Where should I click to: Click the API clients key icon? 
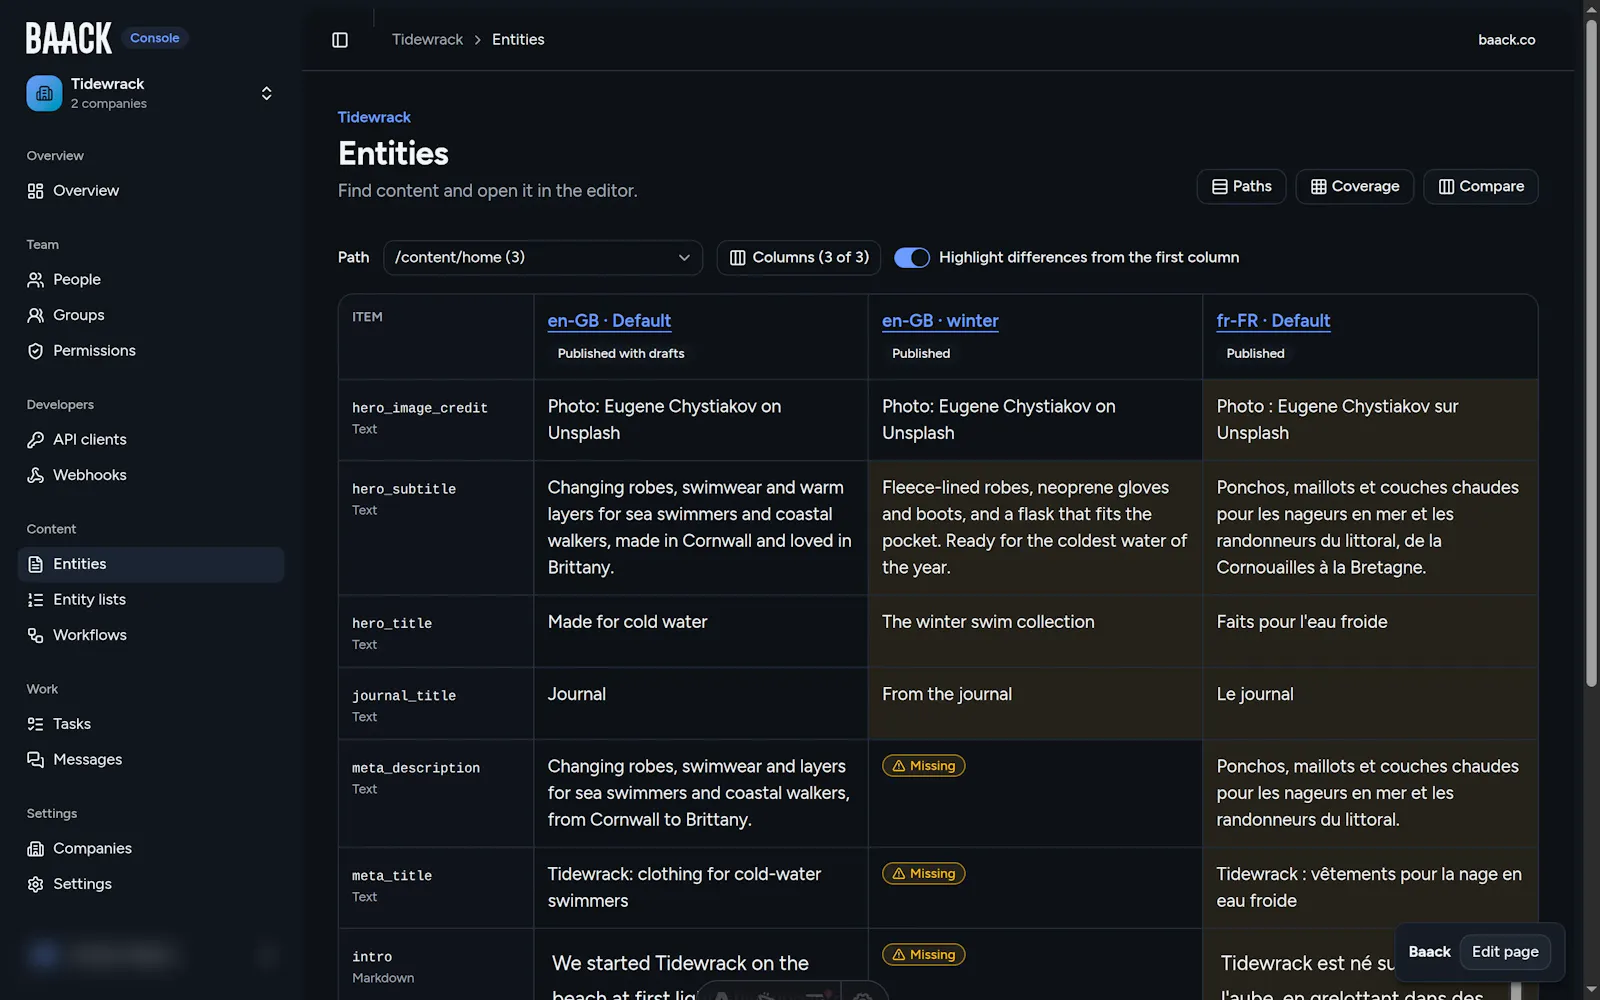pos(36,440)
